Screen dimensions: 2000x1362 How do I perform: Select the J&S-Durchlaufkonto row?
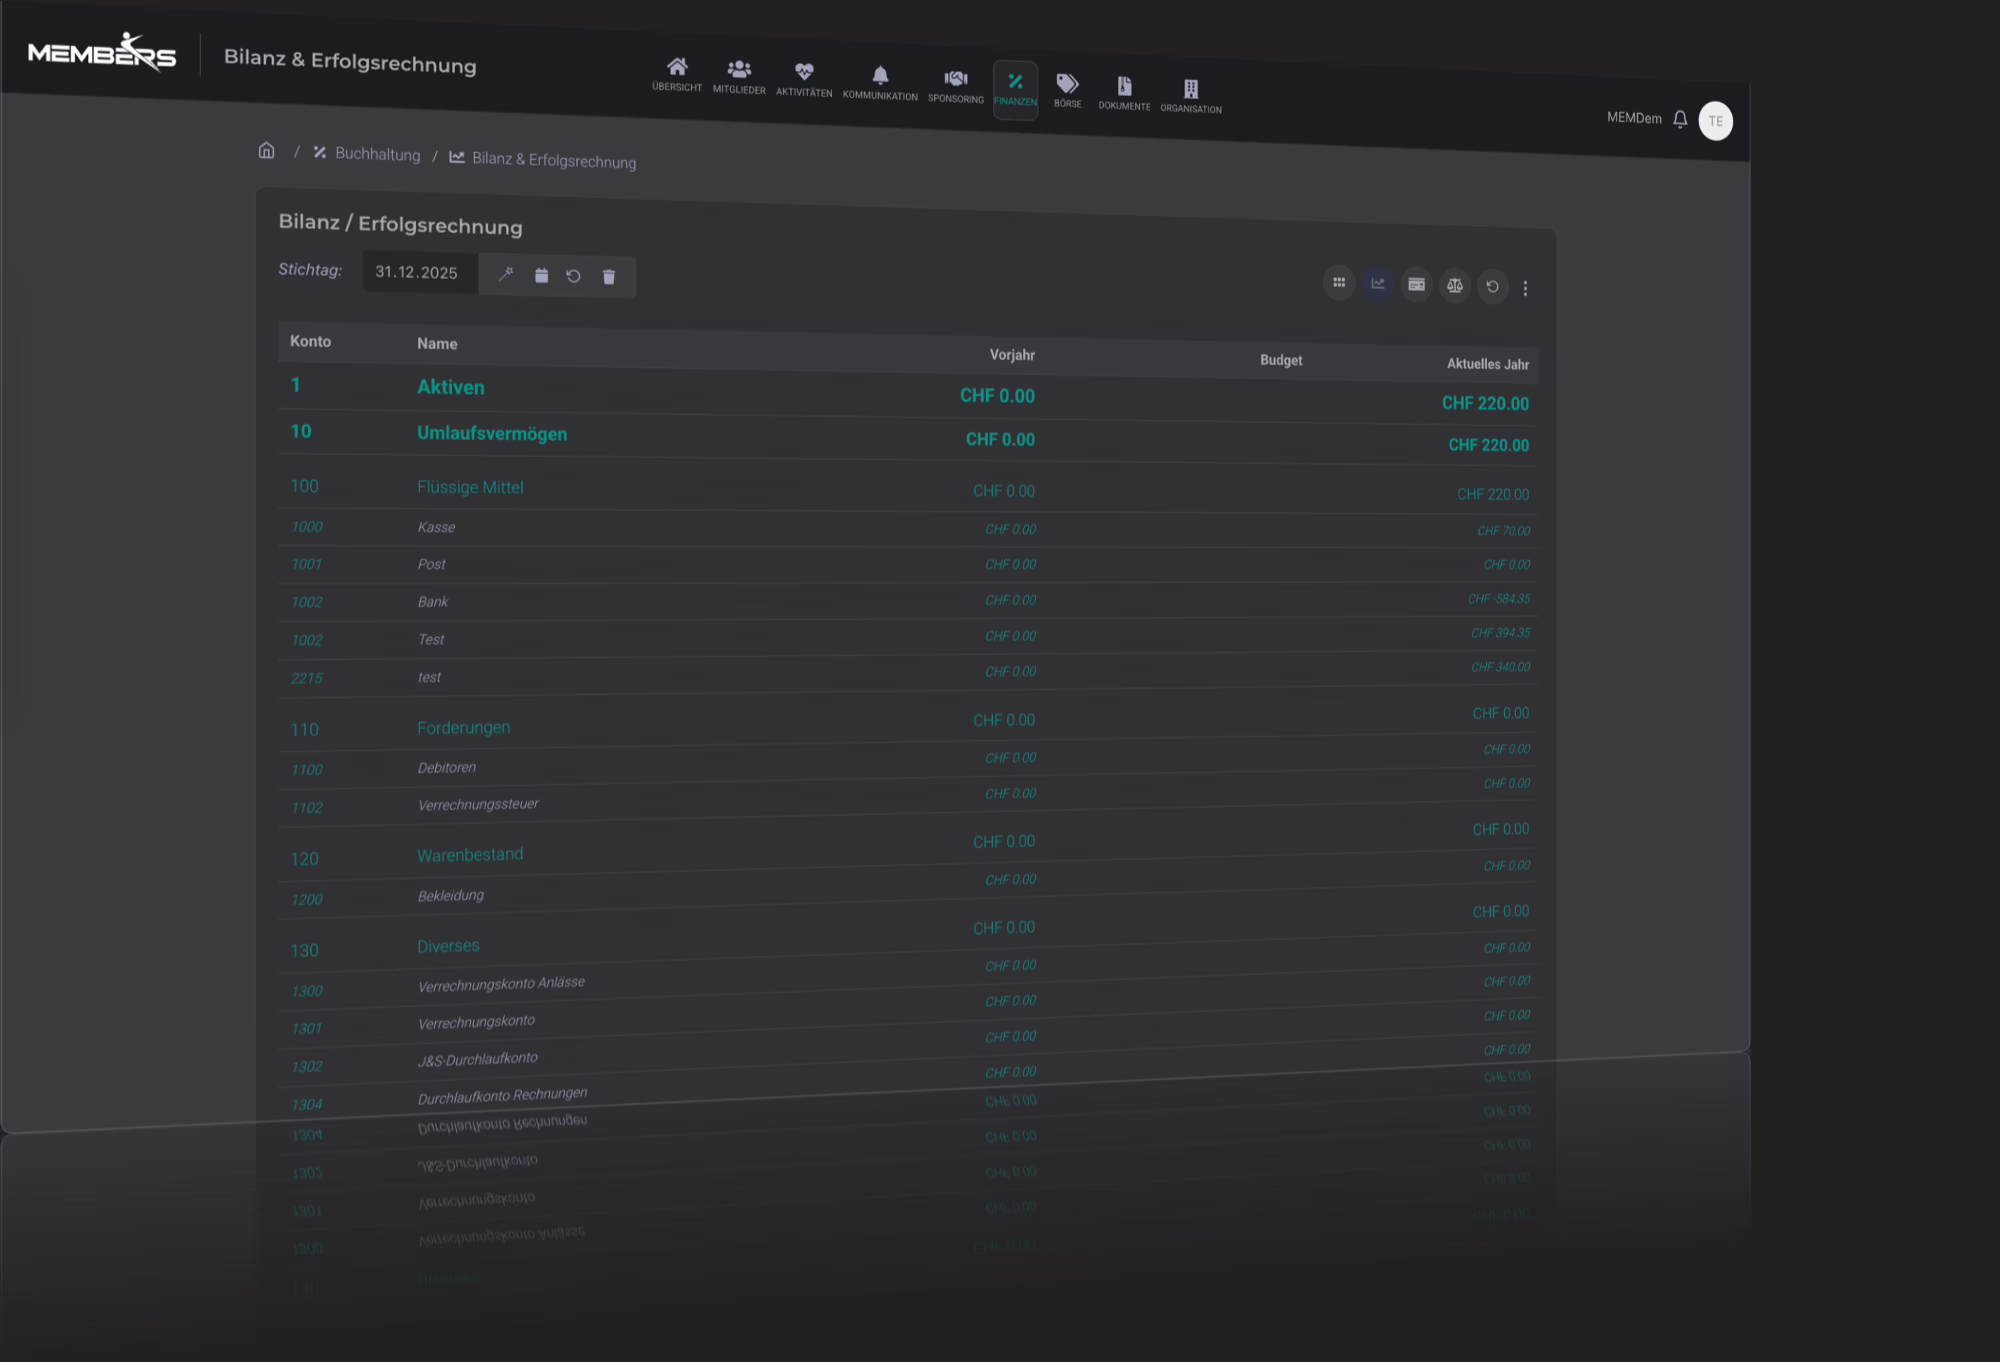point(907,1041)
